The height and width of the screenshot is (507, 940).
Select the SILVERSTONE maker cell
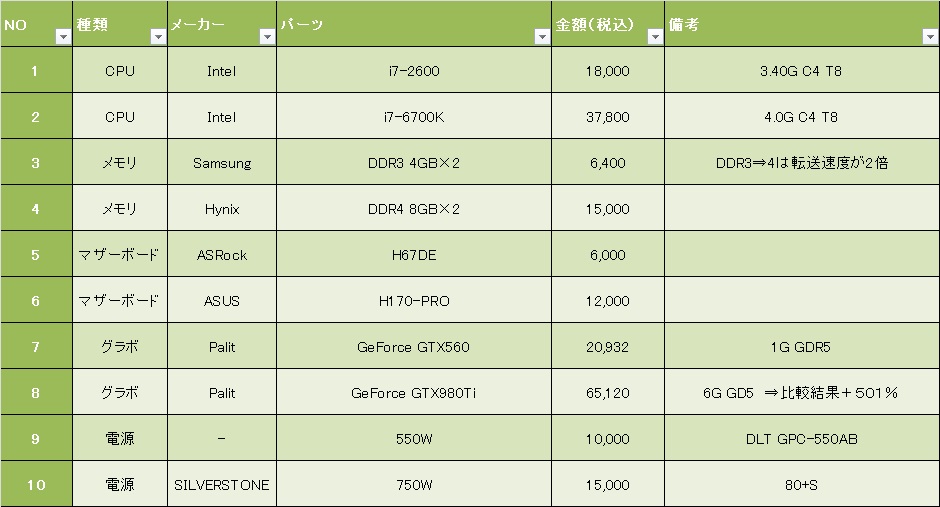221,485
